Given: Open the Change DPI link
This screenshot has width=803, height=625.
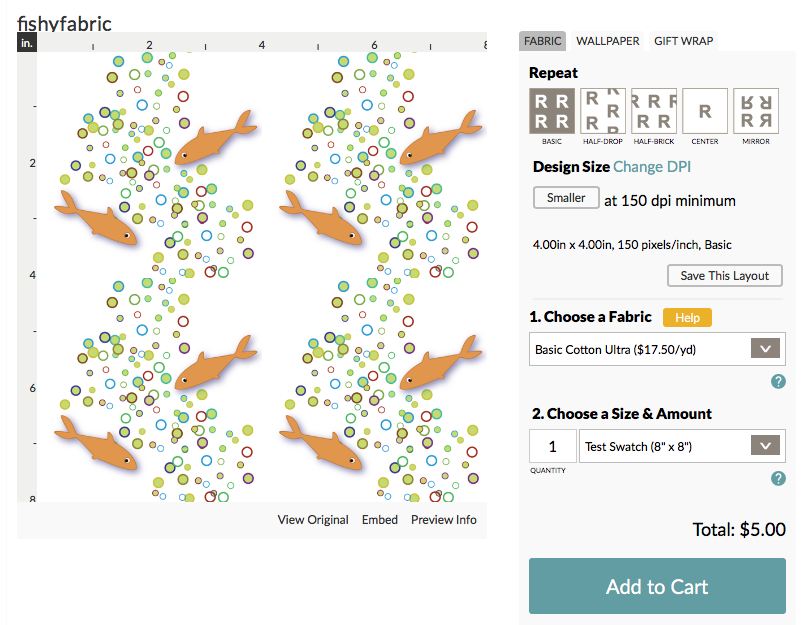Looking at the screenshot, I should [651, 167].
